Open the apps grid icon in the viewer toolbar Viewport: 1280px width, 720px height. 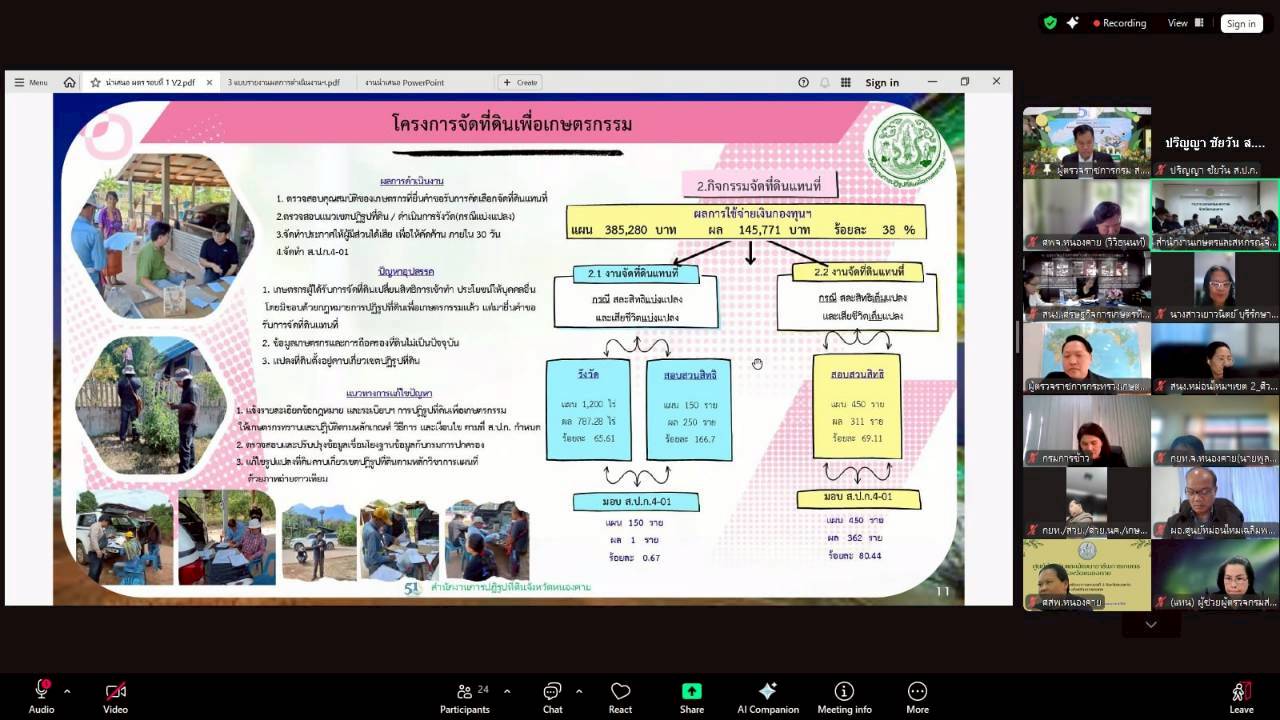pyautogui.click(x=845, y=82)
